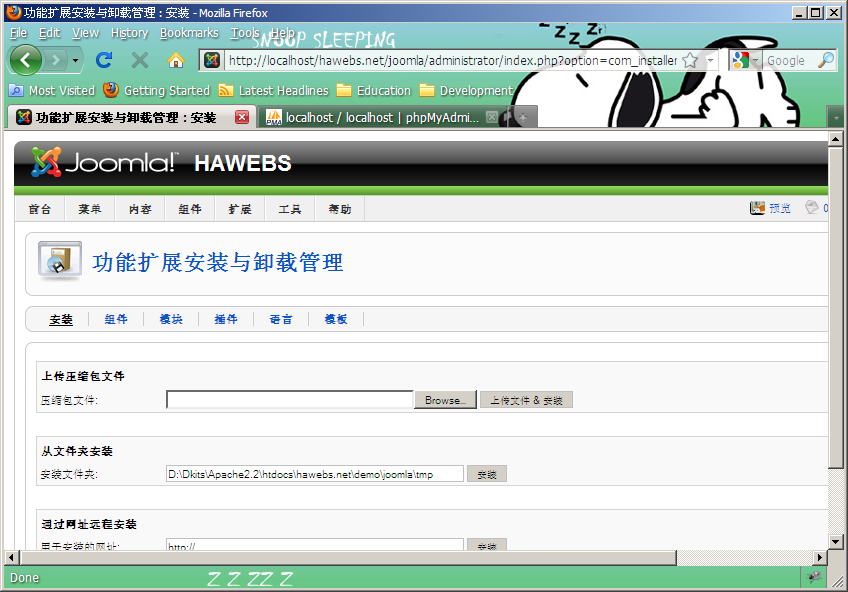Click the vertical scrollbar thumb
The image size is (848, 592).
(835, 307)
